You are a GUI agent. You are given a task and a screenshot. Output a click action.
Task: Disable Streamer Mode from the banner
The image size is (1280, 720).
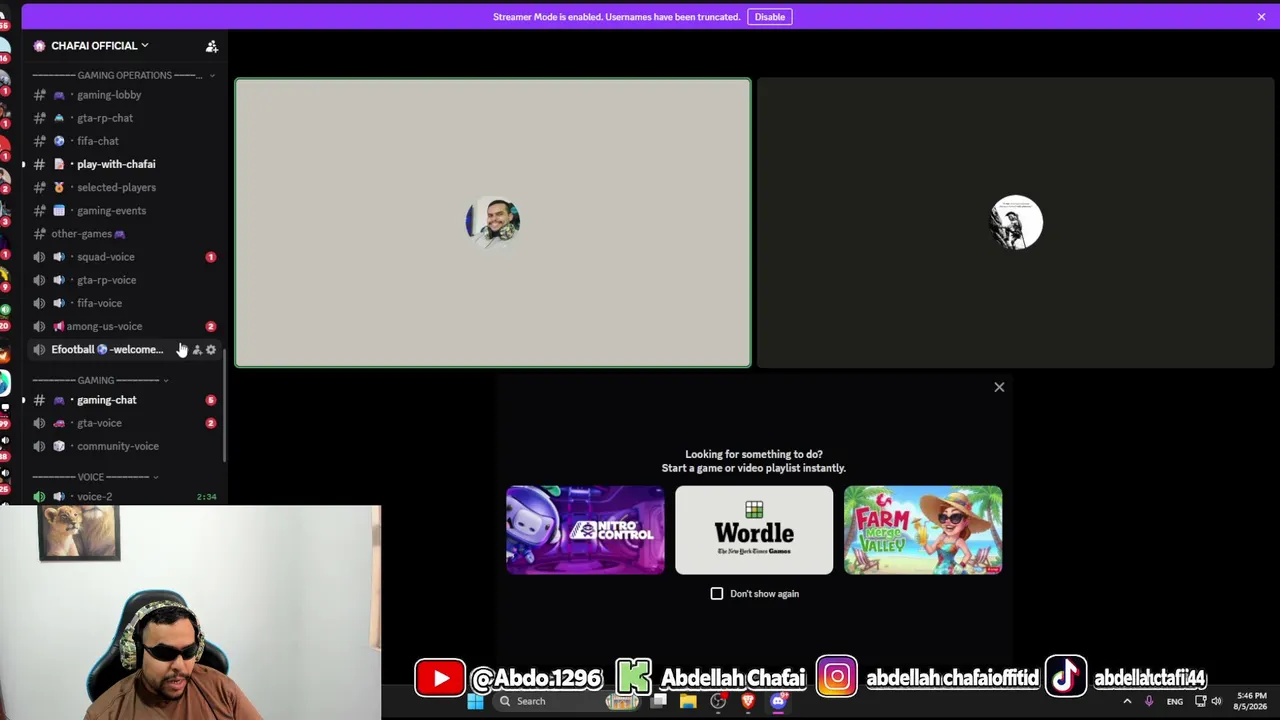point(770,17)
